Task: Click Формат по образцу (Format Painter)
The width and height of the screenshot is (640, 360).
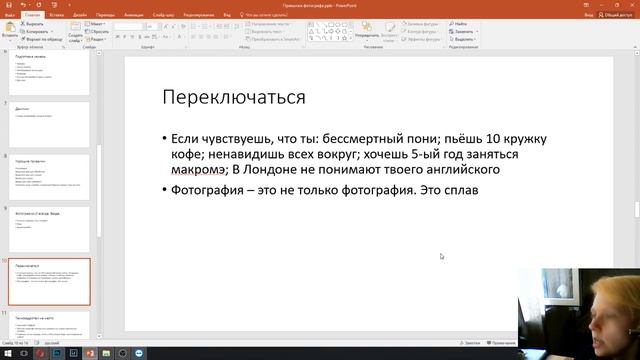Action: [42, 39]
